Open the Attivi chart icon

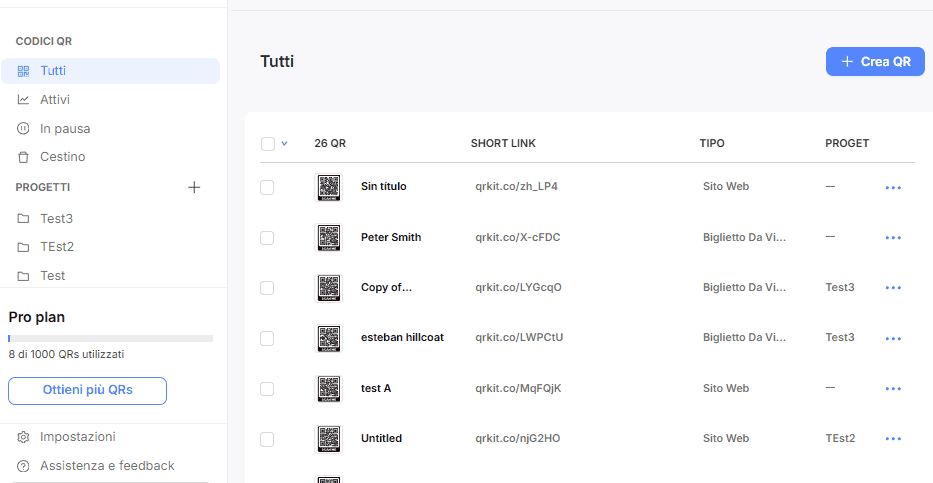pyautogui.click(x=24, y=100)
